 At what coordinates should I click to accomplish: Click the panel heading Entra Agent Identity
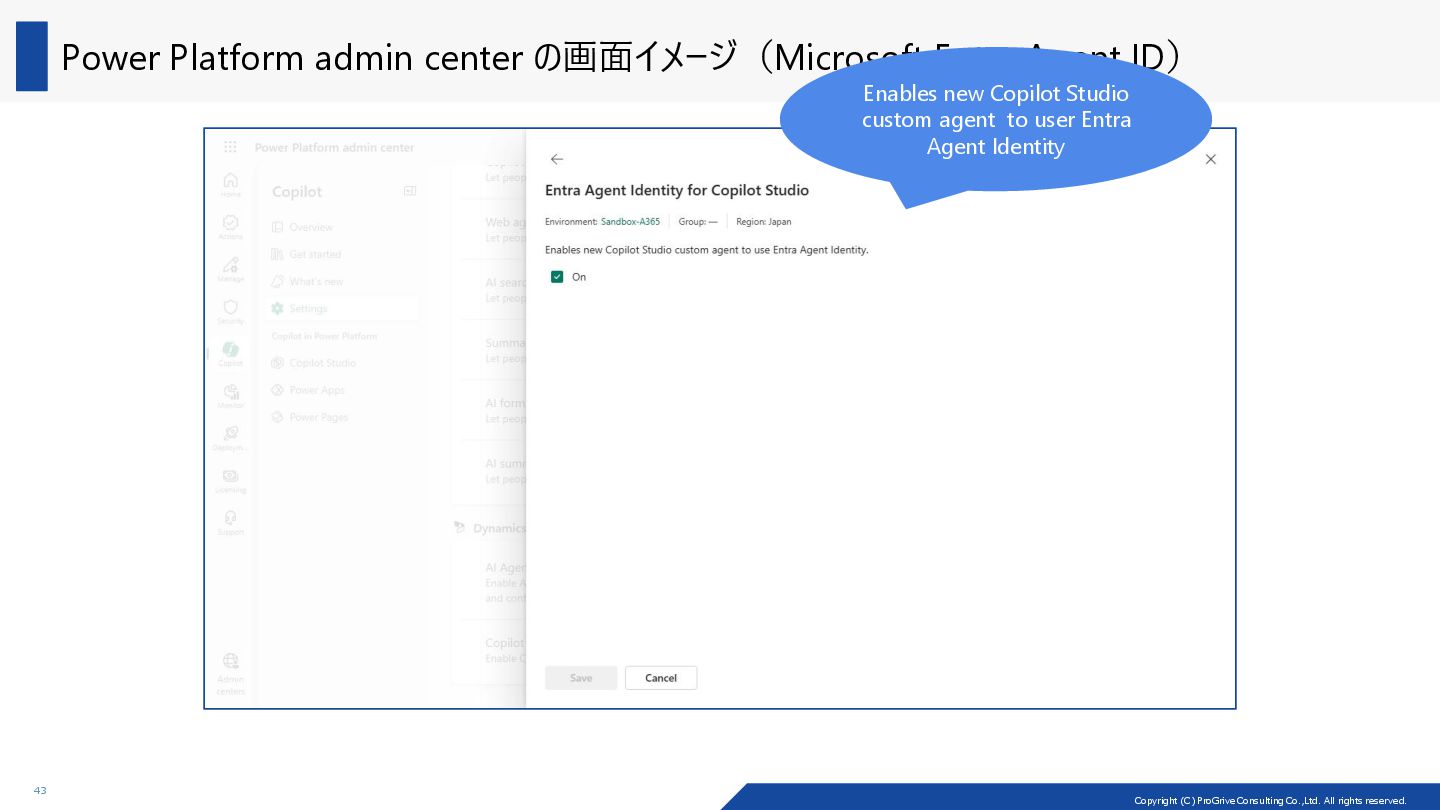(677, 190)
